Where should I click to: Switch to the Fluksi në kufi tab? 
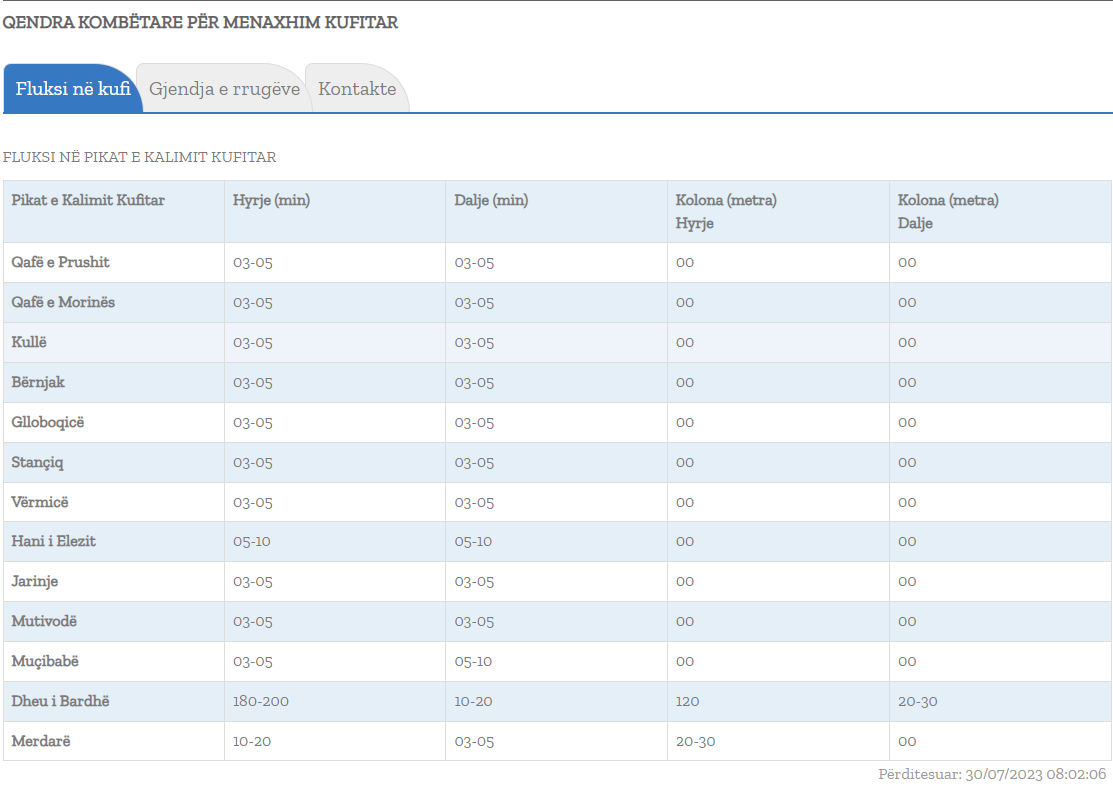point(73,89)
